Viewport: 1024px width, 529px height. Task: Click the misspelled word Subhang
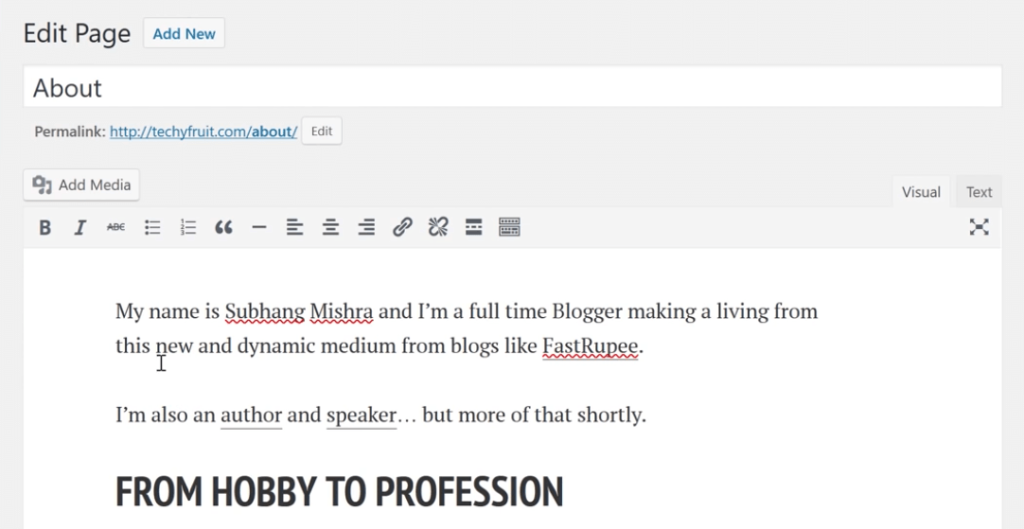point(264,312)
